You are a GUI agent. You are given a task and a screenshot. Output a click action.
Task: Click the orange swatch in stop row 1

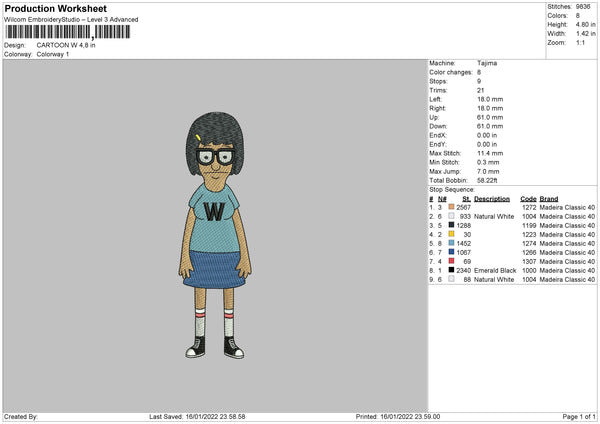click(451, 207)
